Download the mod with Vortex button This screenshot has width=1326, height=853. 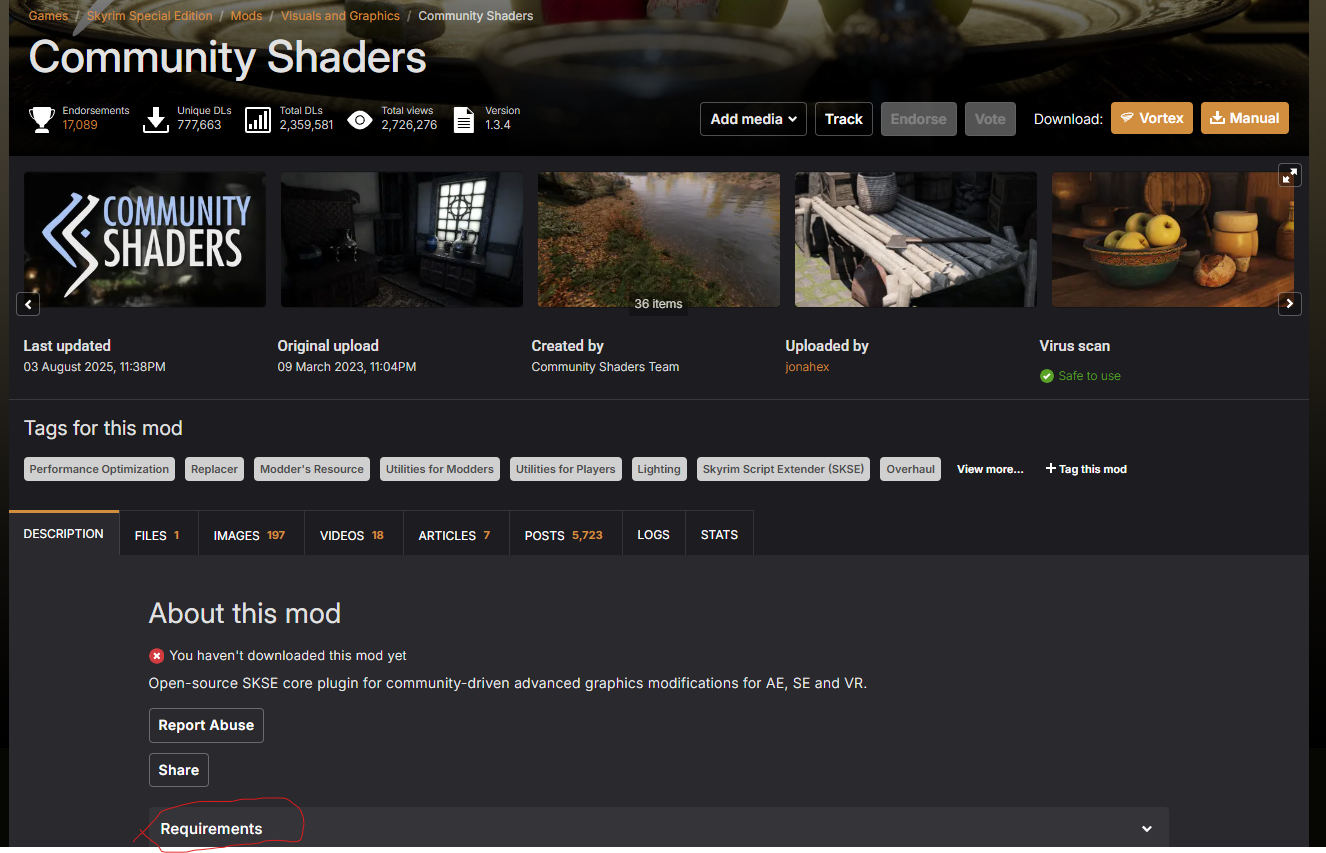tap(1152, 118)
